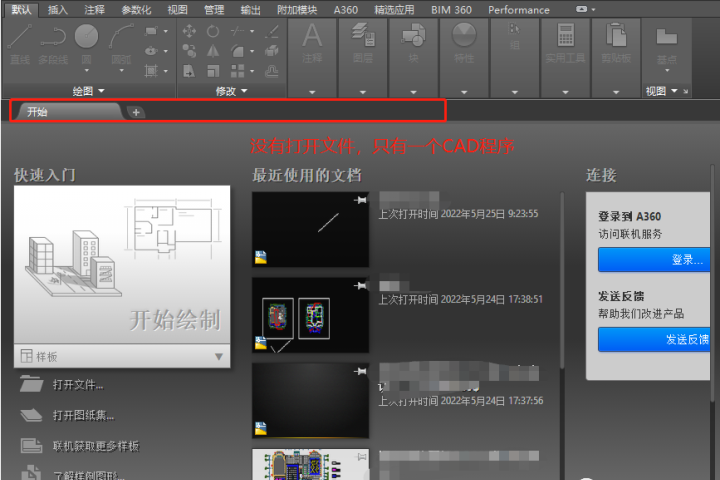This screenshot has height=480, width=720.
Task: Click the 联机获取更多样板 link
Action: 96,446
